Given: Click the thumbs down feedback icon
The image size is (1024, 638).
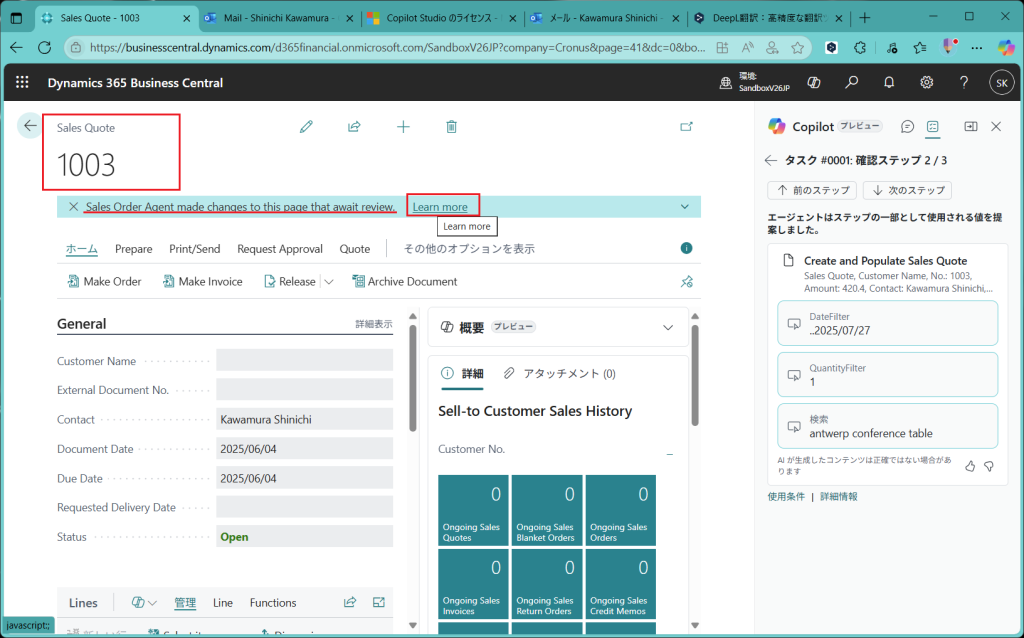Looking at the screenshot, I should (x=989, y=466).
